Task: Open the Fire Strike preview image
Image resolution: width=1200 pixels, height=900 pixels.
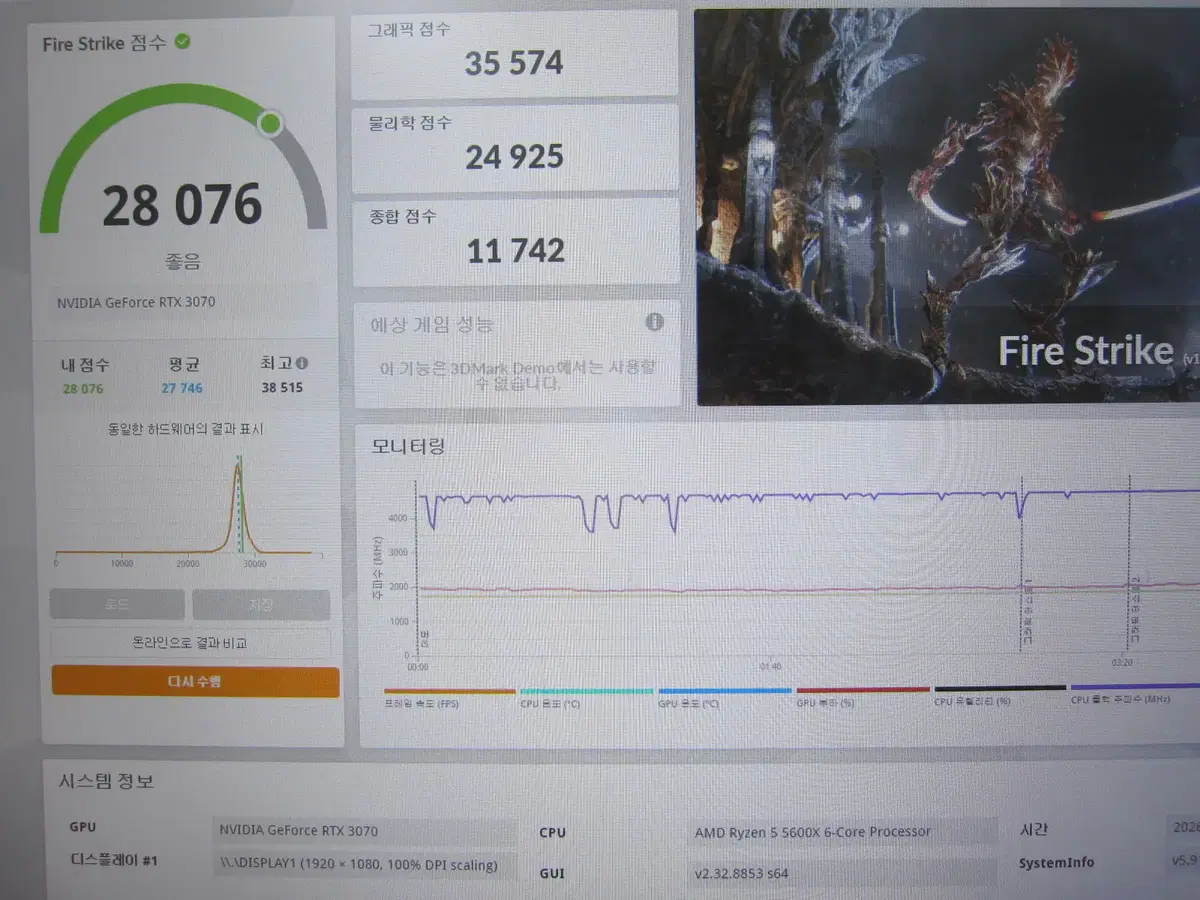Action: pyautogui.click(x=946, y=207)
